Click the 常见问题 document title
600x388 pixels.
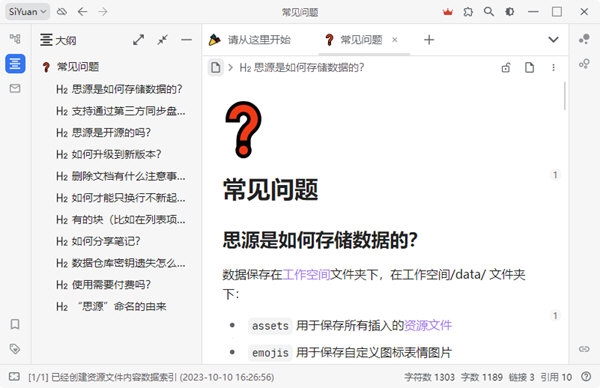271,189
